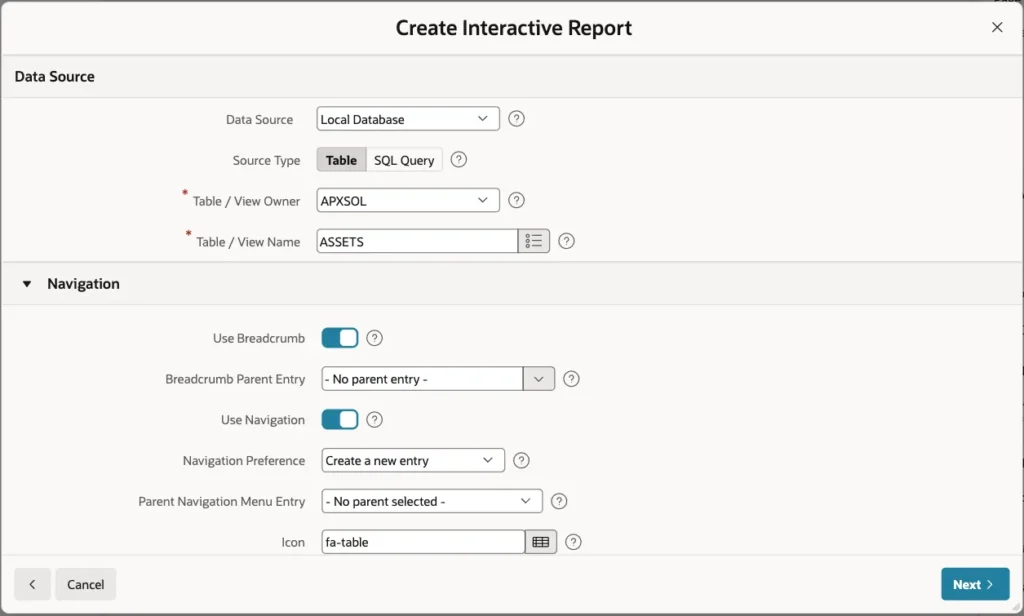This screenshot has height=616, width=1024.
Task: Open the Navigation Preference dropdown
Action: [x=413, y=461]
